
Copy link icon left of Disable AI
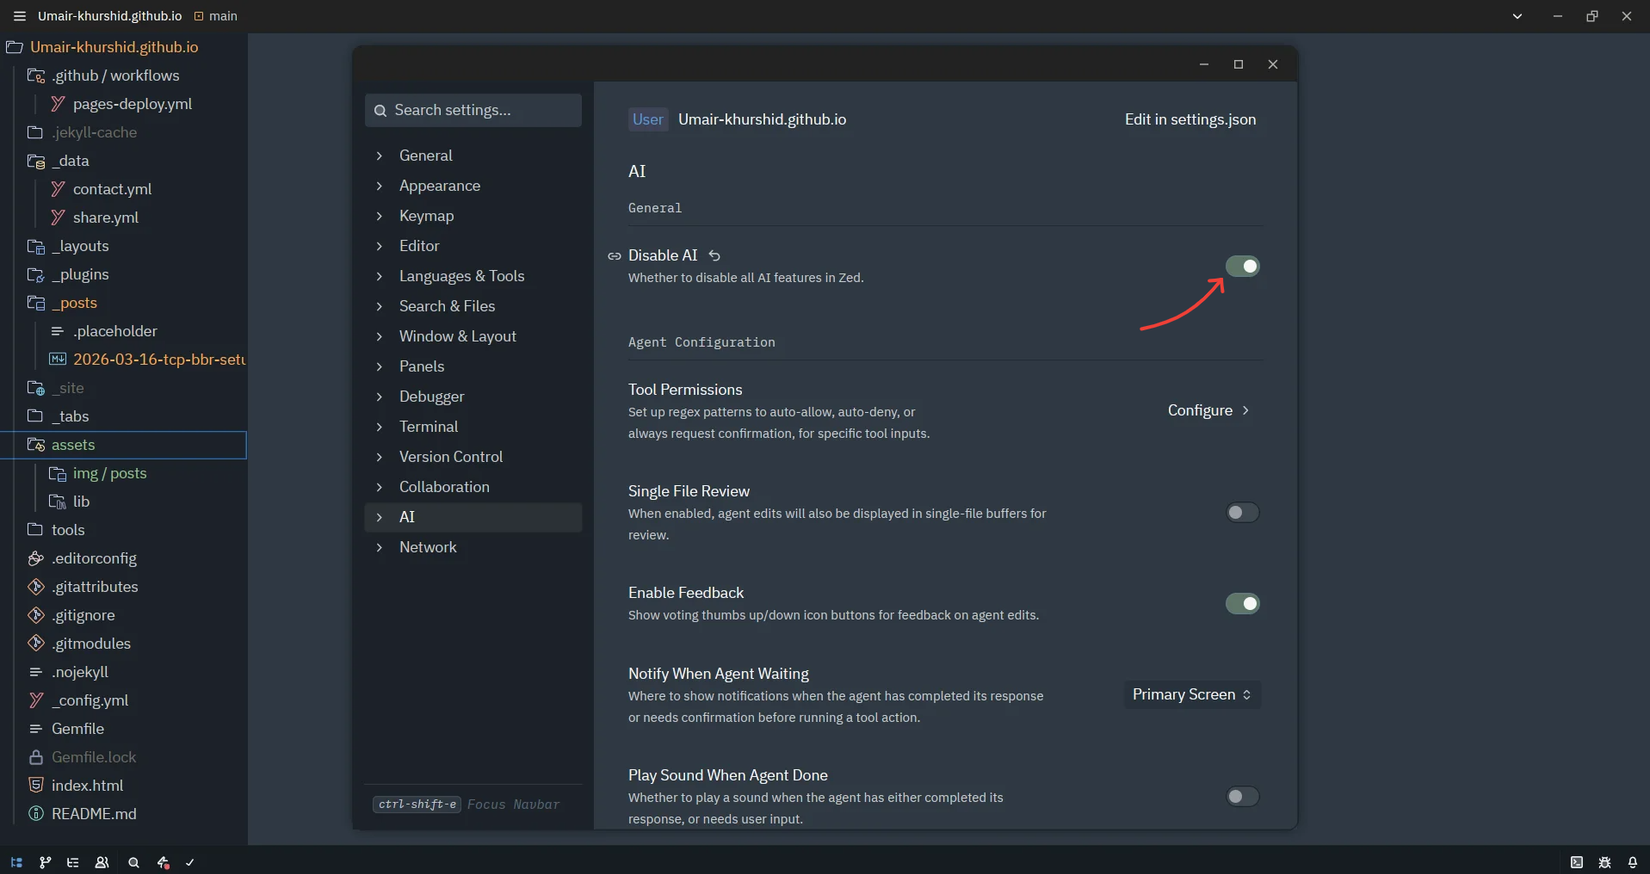[x=614, y=256]
